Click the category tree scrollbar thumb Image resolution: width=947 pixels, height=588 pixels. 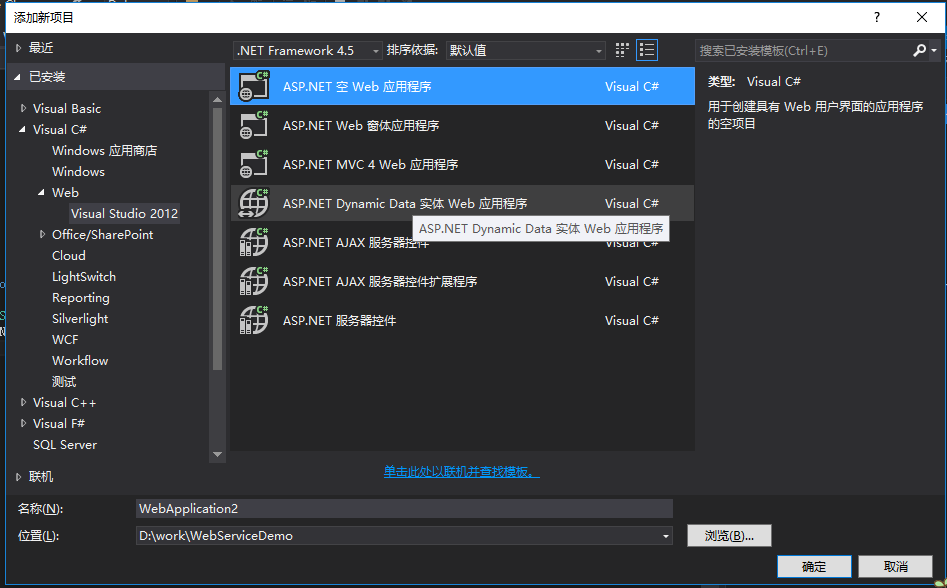217,238
